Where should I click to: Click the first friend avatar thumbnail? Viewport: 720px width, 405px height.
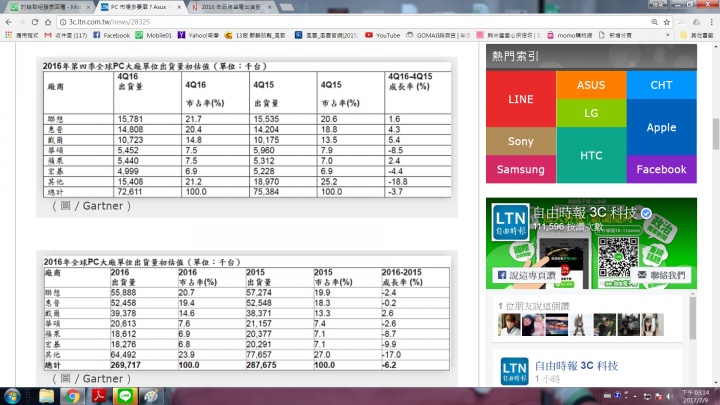coord(509,325)
